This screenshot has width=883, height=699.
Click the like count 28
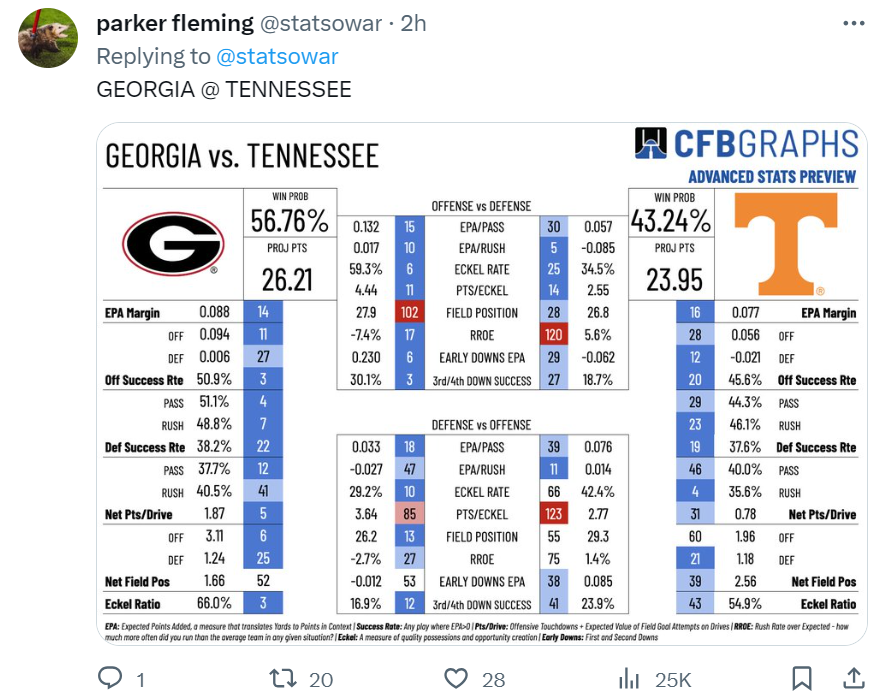coord(493,680)
